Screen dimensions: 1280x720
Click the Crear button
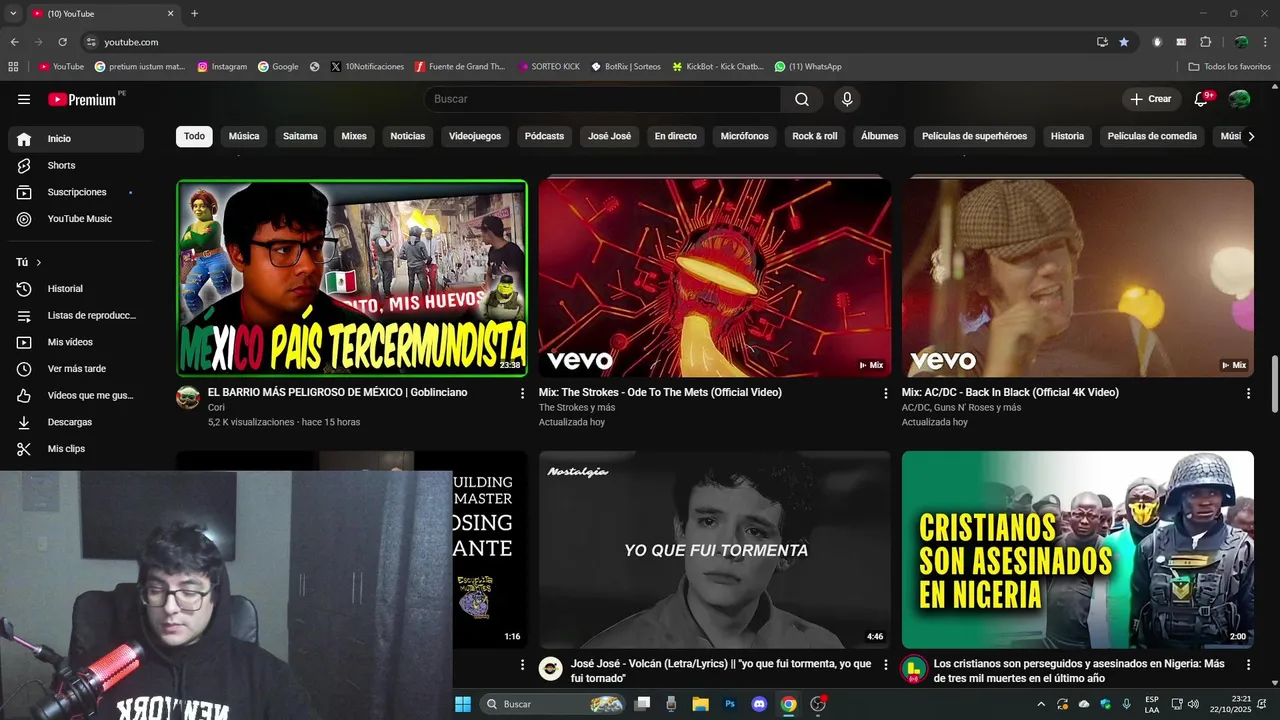pos(1151,99)
